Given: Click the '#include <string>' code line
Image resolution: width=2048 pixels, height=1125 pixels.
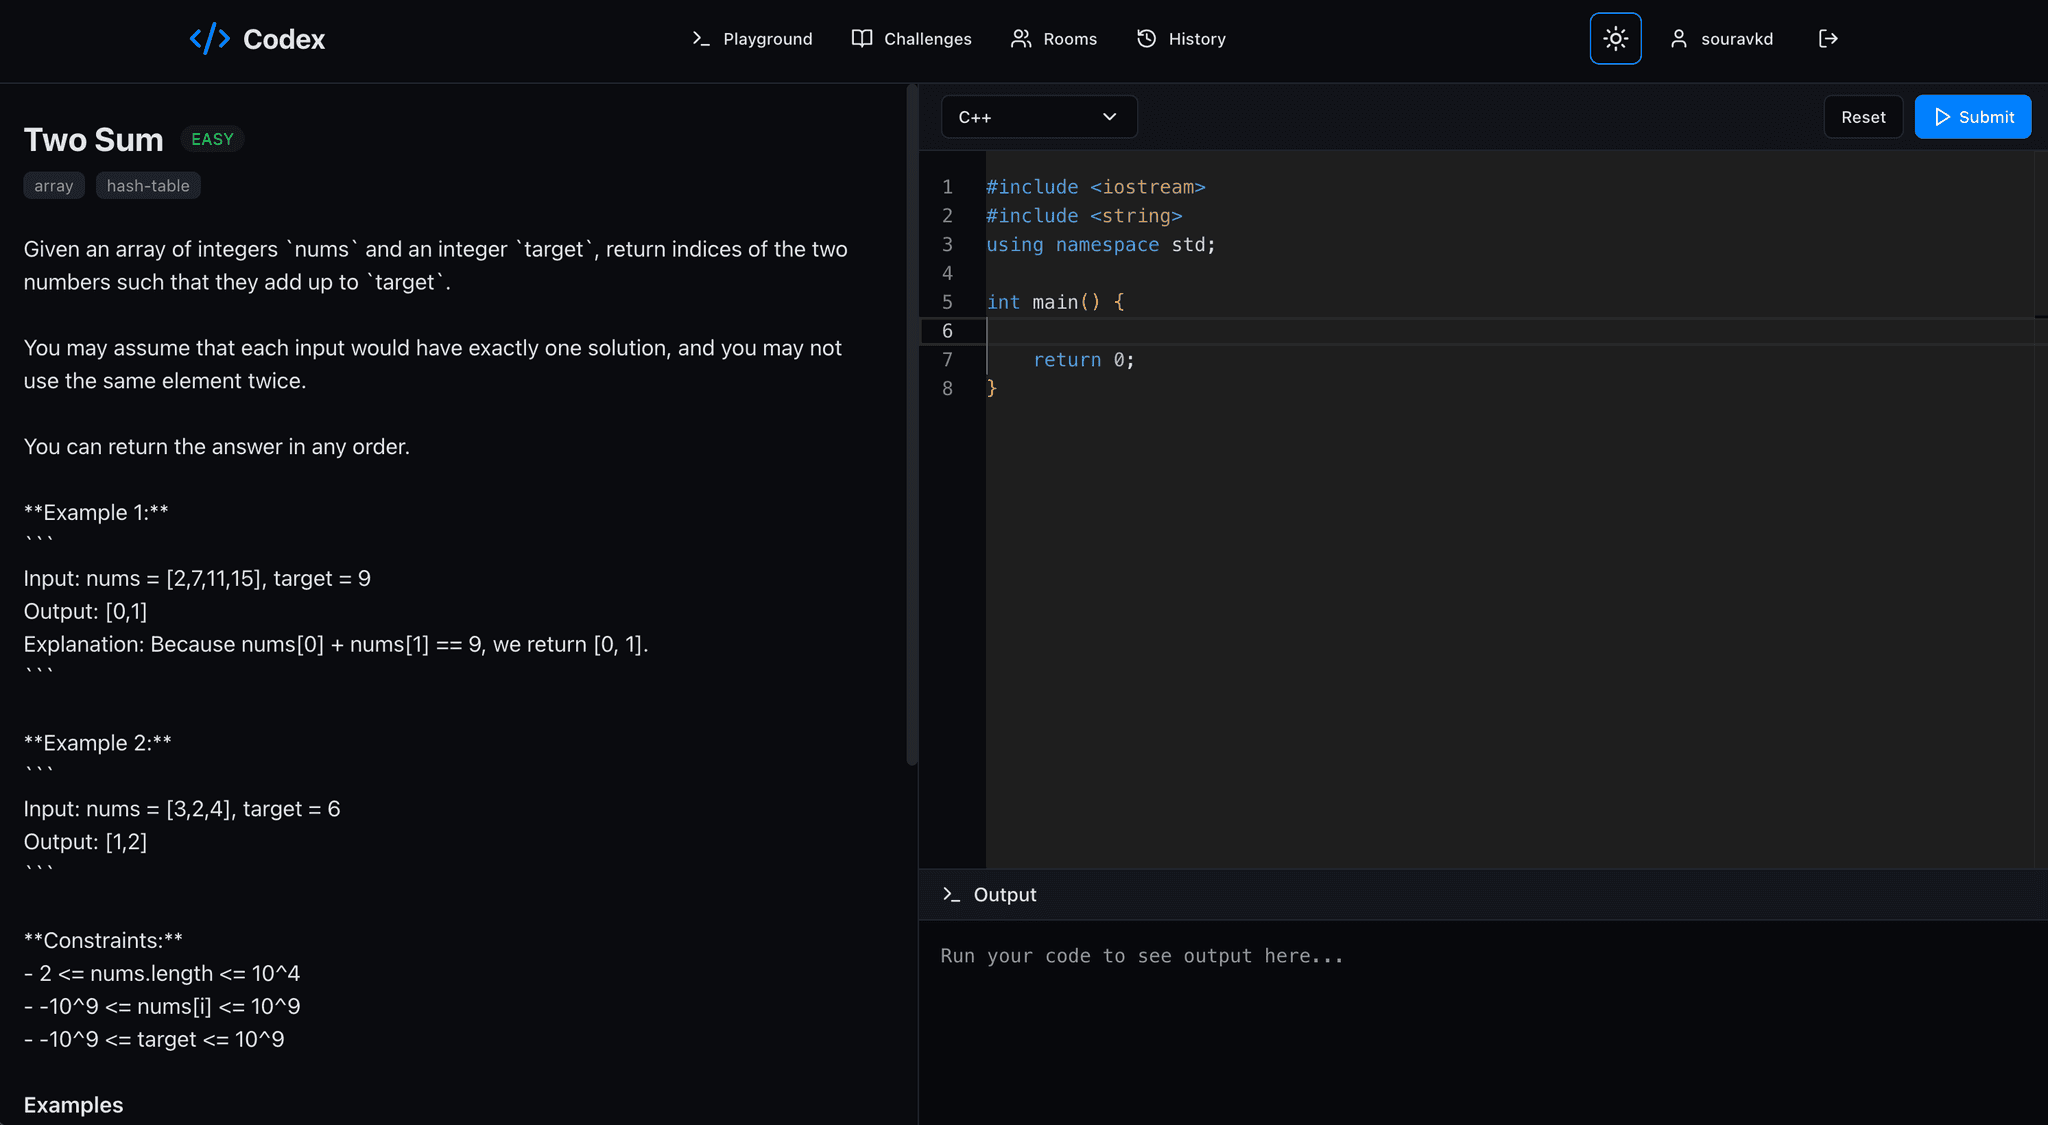Looking at the screenshot, I should tap(1084, 216).
